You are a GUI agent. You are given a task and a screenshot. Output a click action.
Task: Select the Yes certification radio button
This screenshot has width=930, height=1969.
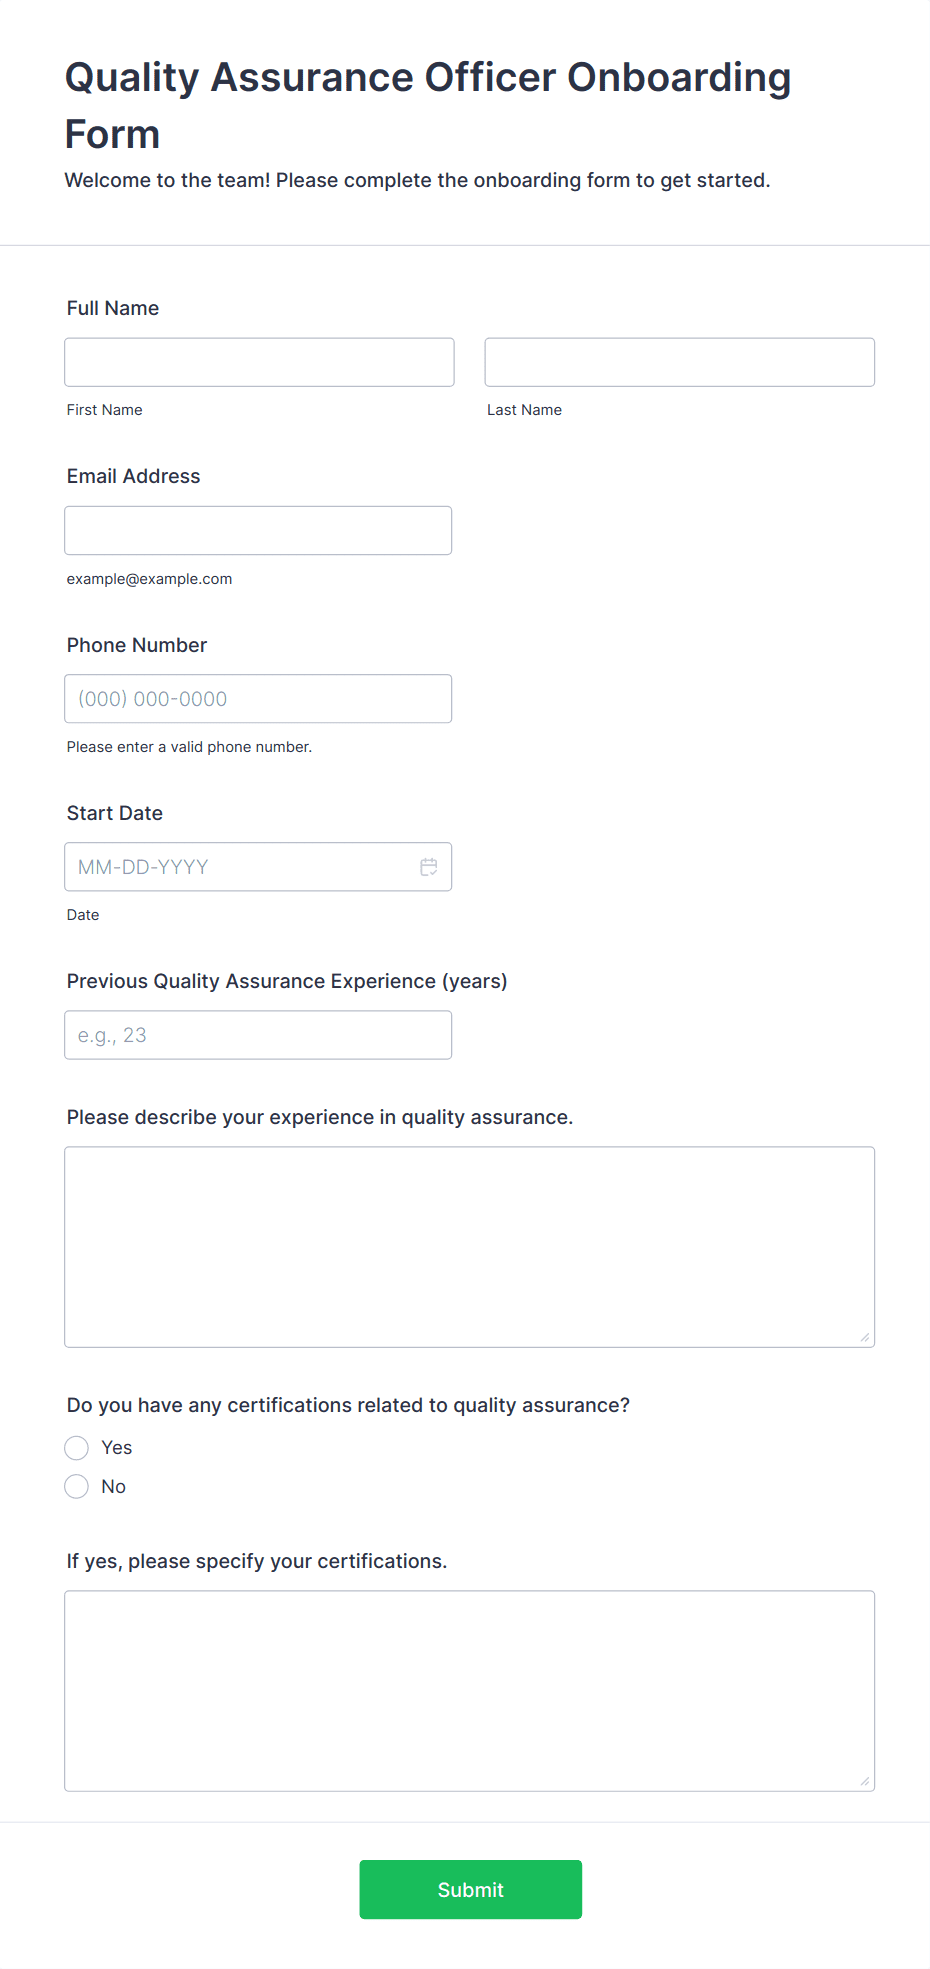[77, 1448]
